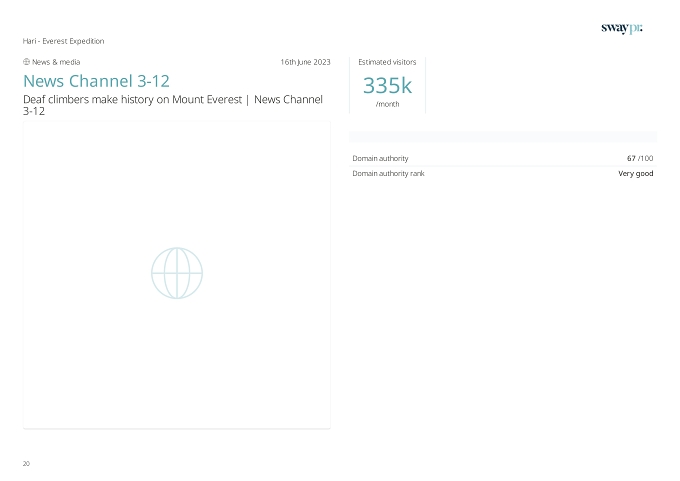This screenshot has height=481, width=680.
Task: Click the '/month' unit text
Action: [x=387, y=104]
